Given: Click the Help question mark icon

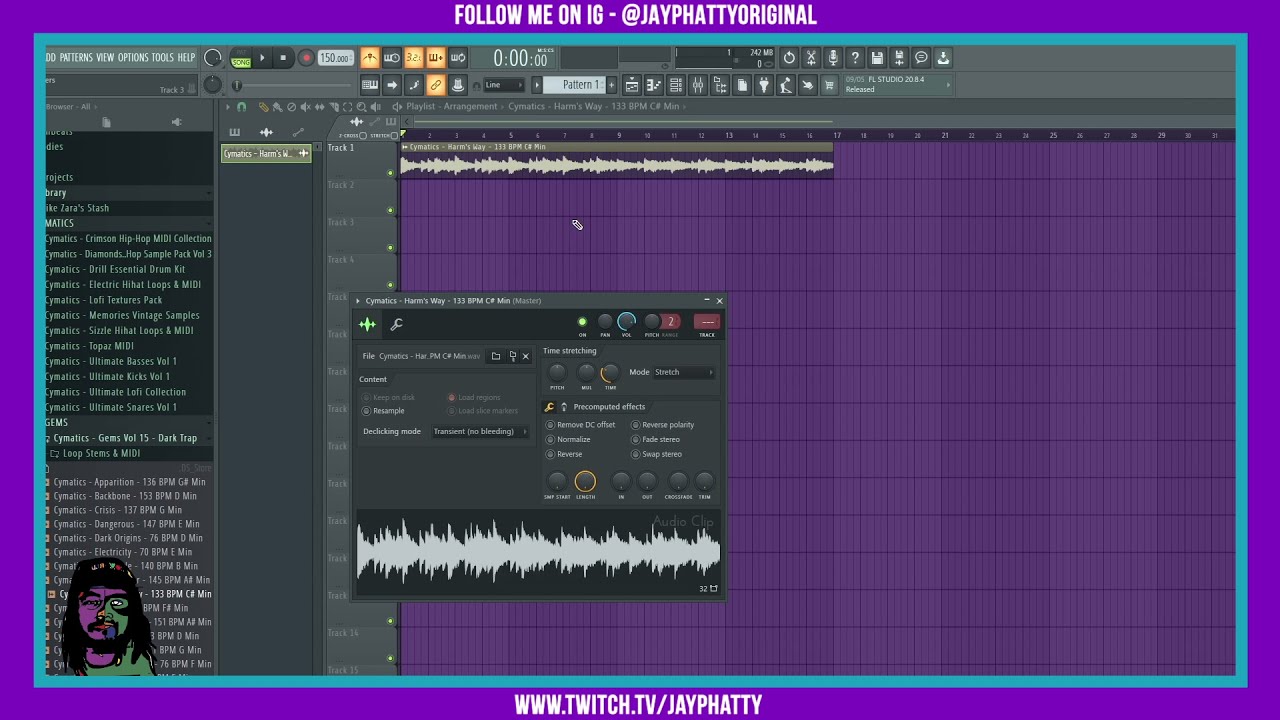Looking at the screenshot, I should 855,58.
